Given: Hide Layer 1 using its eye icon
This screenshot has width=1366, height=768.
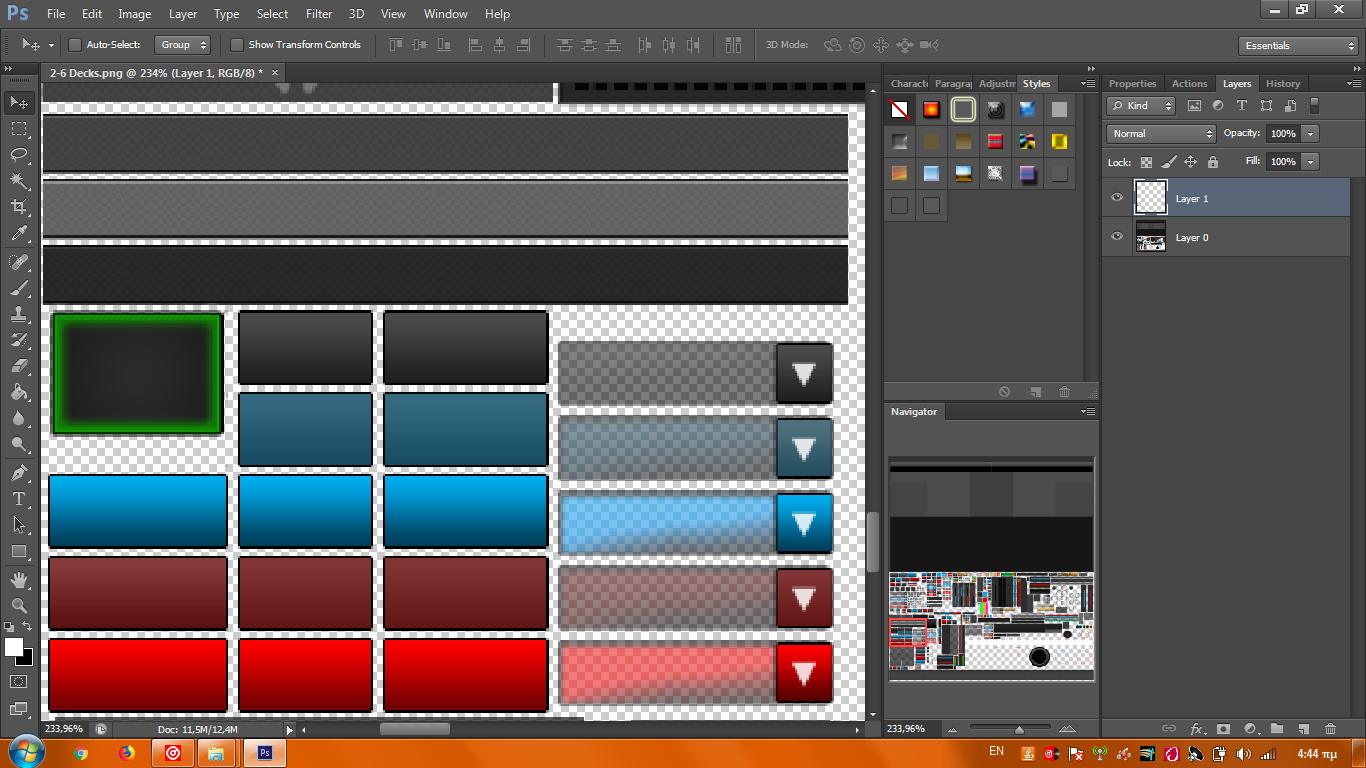Looking at the screenshot, I should coord(1117,198).
